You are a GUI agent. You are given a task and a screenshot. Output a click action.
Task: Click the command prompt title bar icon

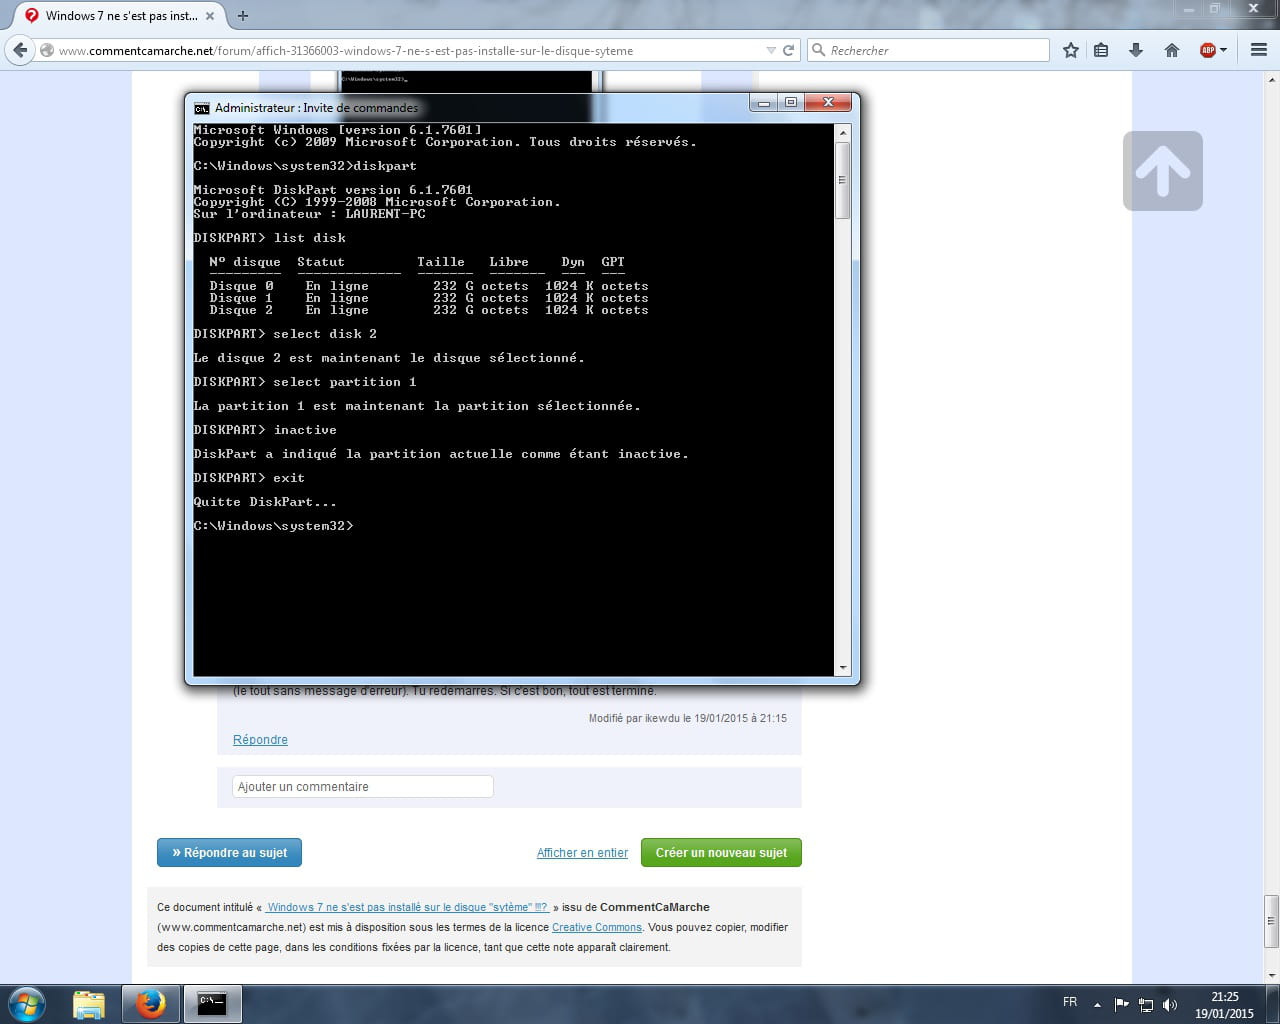(x=202, y=107)
